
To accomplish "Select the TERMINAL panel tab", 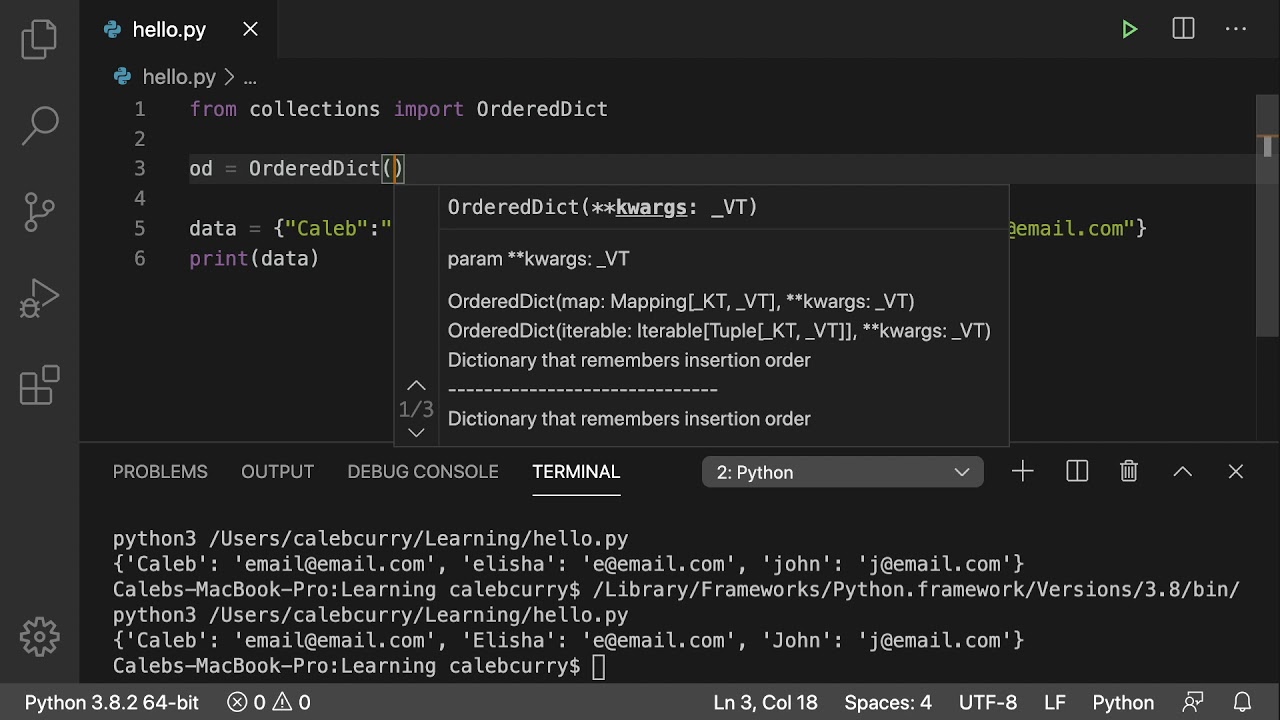I will tap(576, 472).
